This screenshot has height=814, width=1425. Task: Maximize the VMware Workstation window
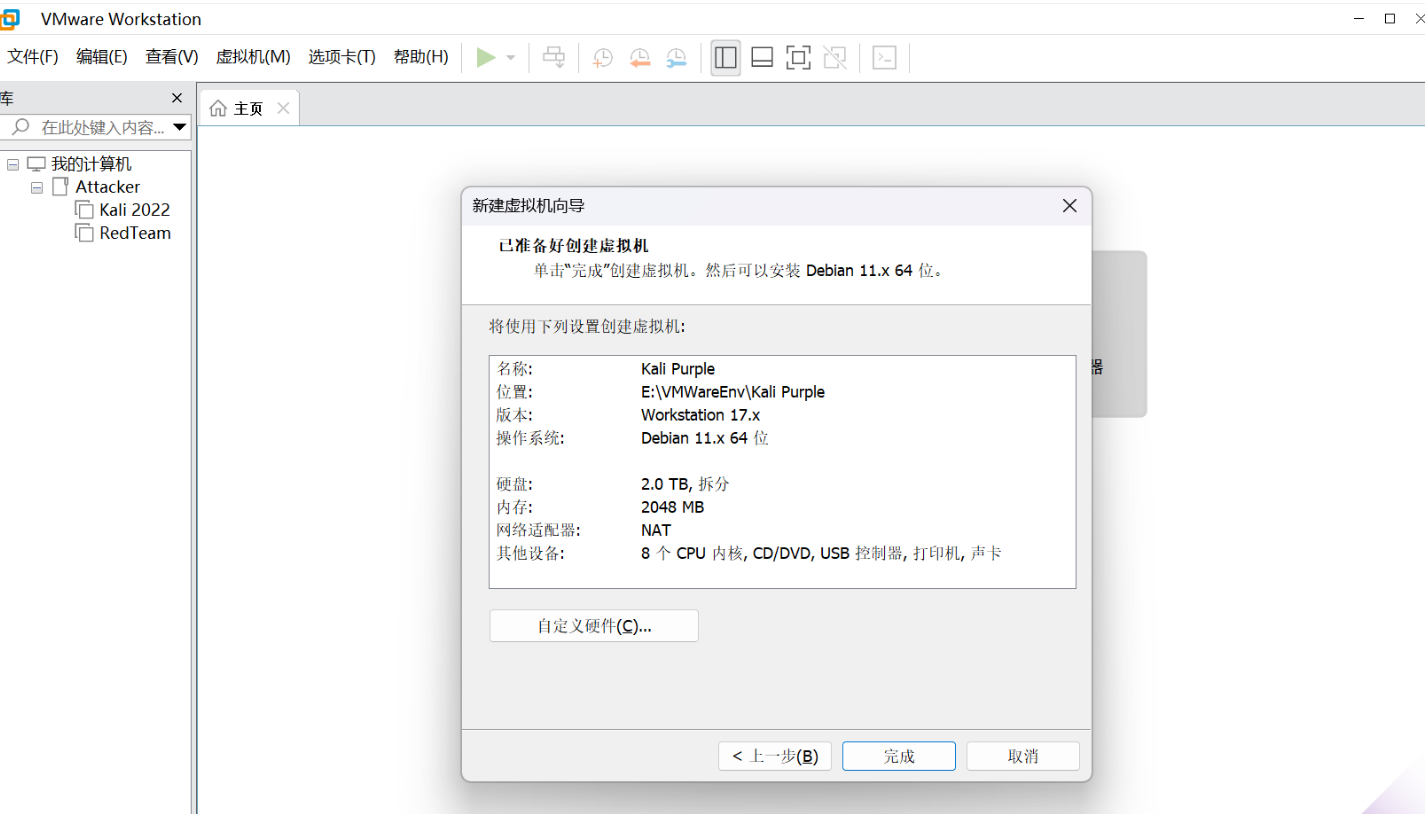[x=1390, y=18]
